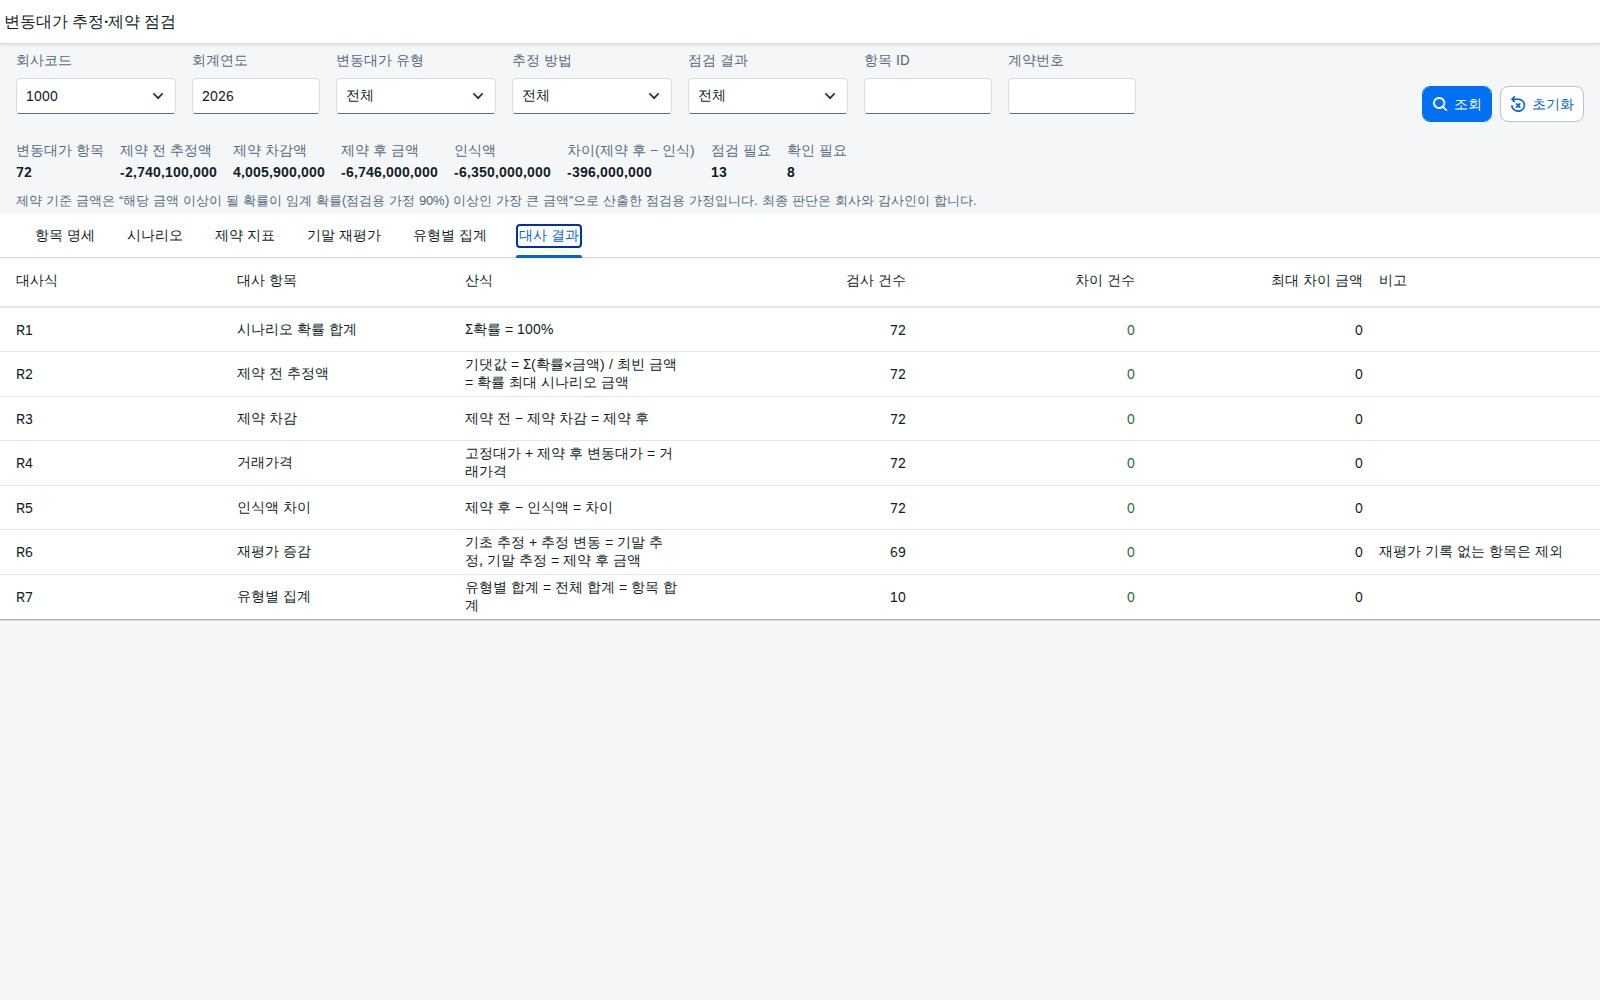Open the 기말 재평가 tab
Viewport: 1600px width, 1000px height.
pyautogui.click(x=344, y=236)
